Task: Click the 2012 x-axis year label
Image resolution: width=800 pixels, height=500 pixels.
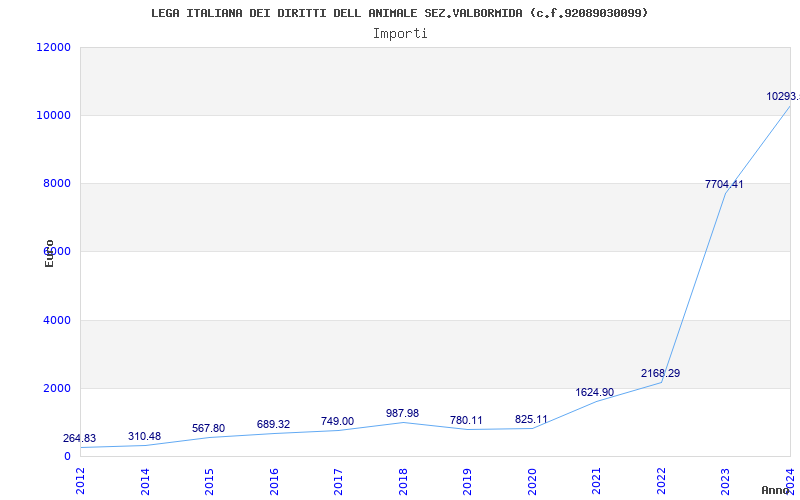Action: pos(80,481)
